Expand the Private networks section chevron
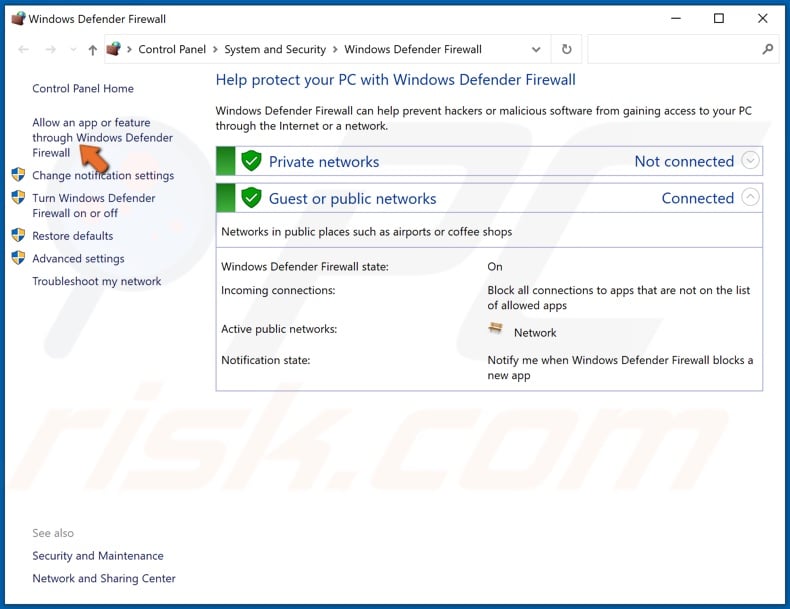The image size is (790, 609). (x=750, y=161)
